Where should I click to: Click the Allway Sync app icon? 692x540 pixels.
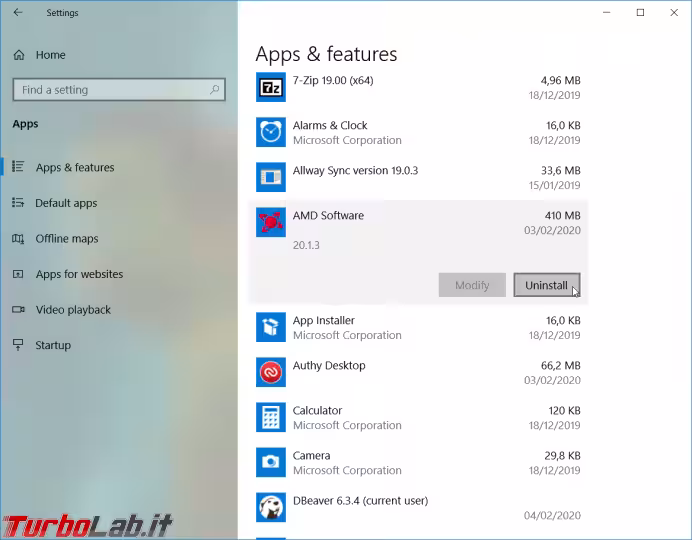point(271,177)
